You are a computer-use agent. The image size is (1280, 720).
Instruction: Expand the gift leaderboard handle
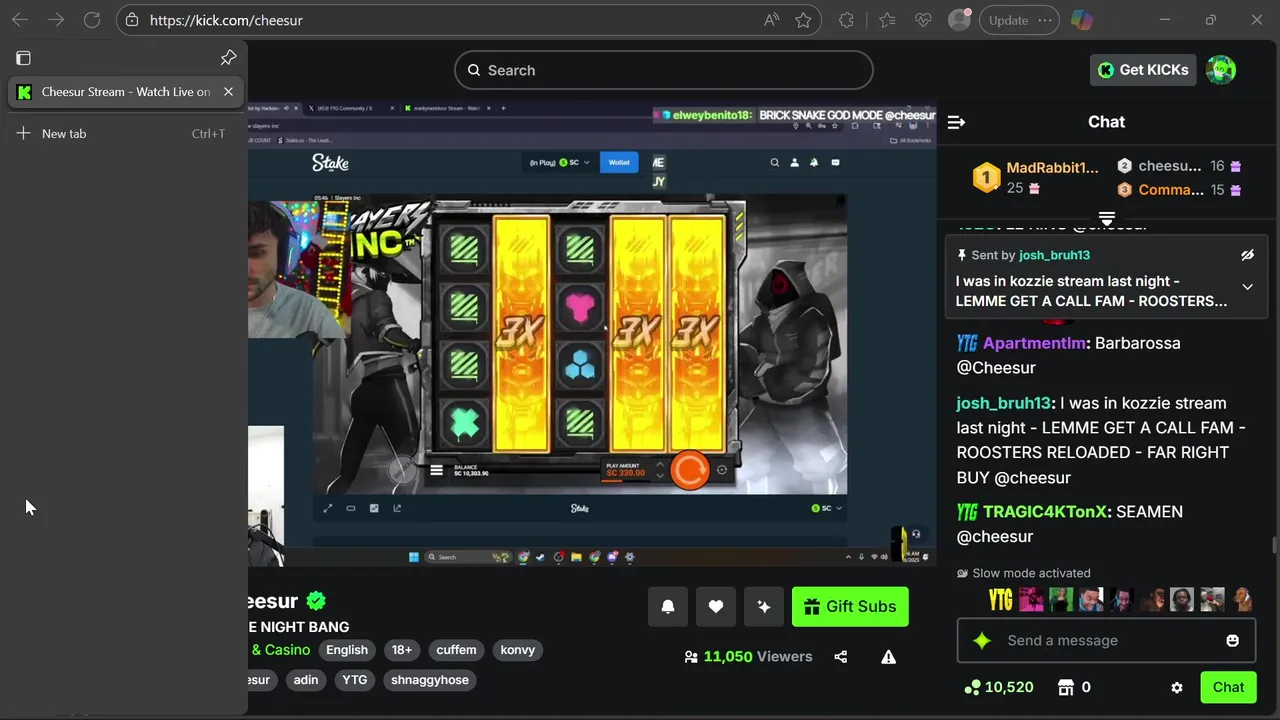1107,218
